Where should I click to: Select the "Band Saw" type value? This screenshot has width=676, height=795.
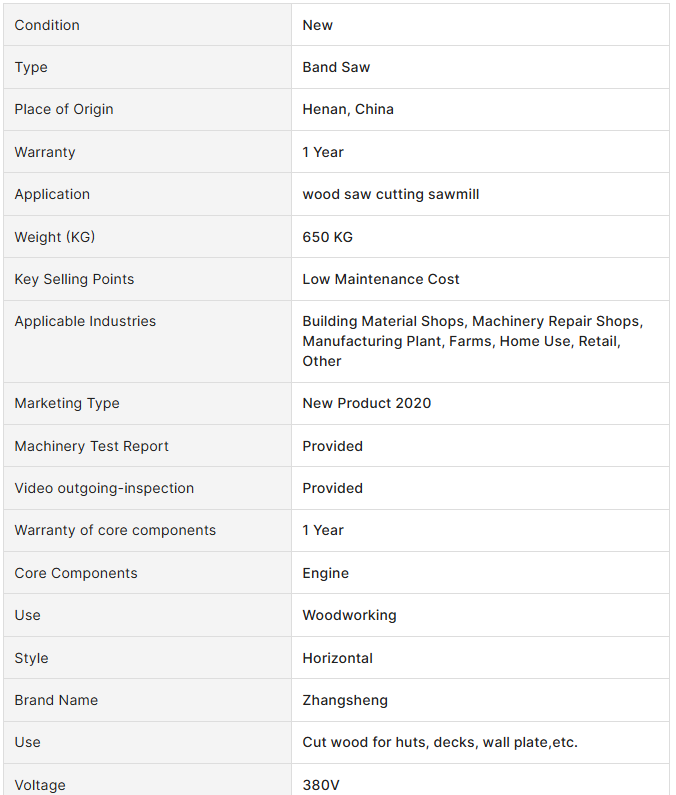coord(336,67)
